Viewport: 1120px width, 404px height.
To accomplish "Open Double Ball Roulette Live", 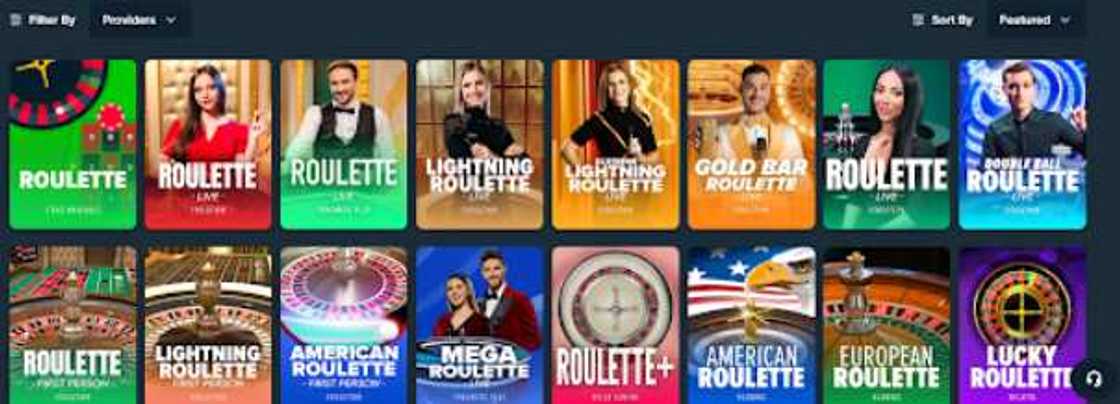I will (1022, 144).
